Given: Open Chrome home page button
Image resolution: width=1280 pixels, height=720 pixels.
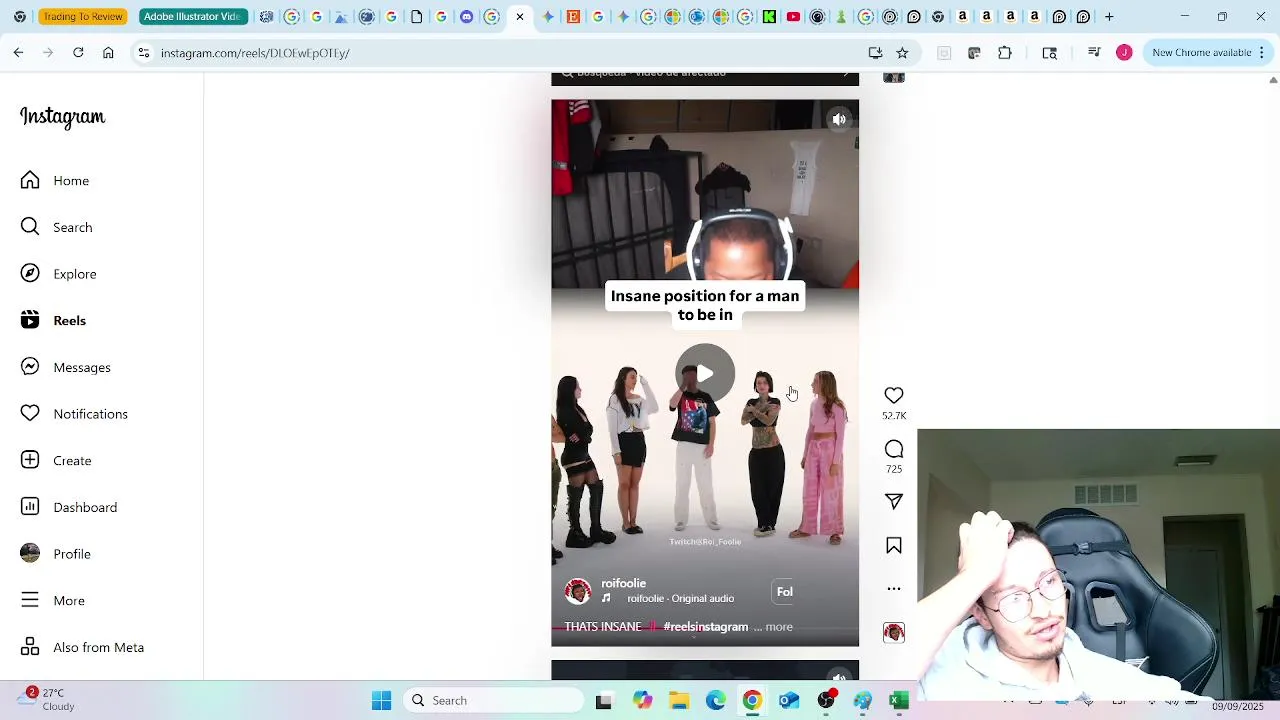Looking at the screenshot, I should [x=108, y=53].
